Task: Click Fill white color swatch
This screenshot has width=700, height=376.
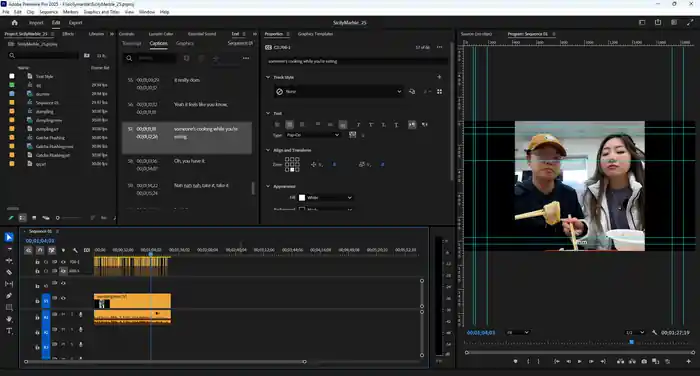Action: pyautogui.click(x=302, y=197)
